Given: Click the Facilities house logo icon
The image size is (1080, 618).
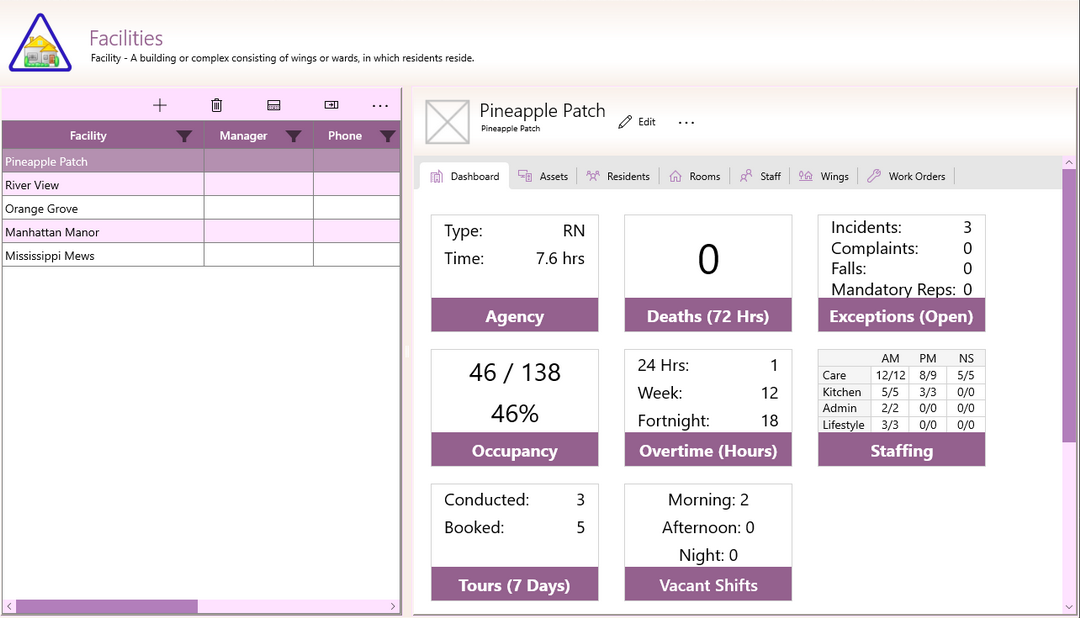Looking at the screenshot, I should pos(40,43).
